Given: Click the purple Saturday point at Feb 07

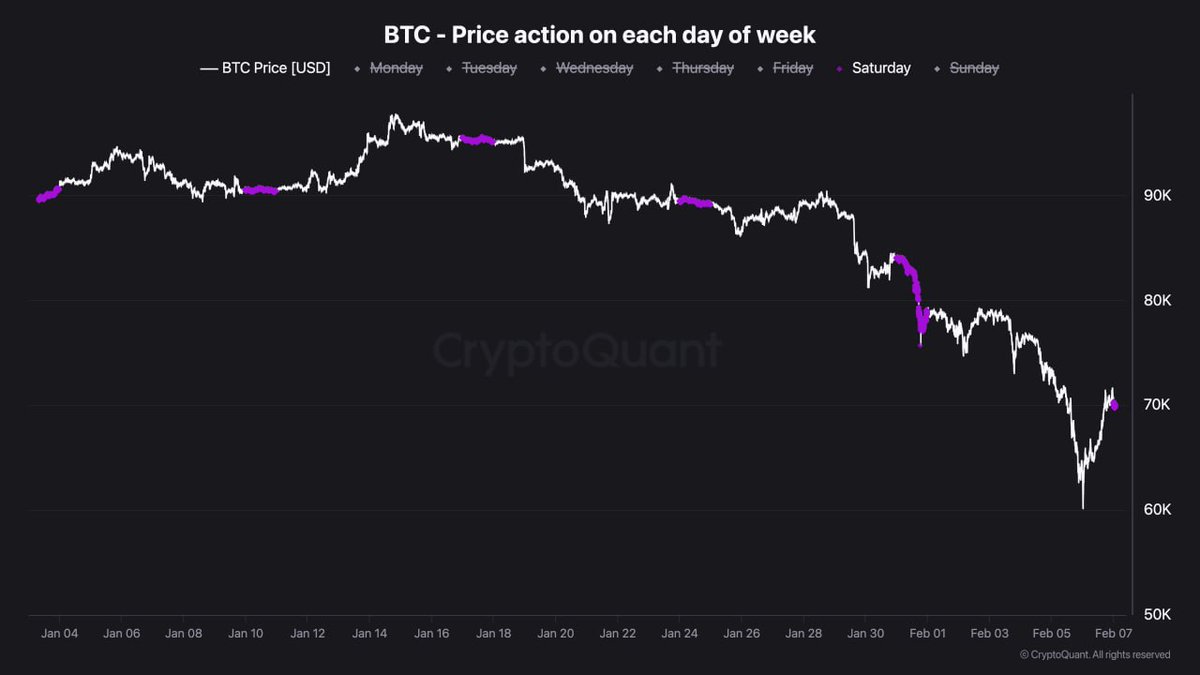Looking at the screenshot, I should pyautogui.click(x=1114, y=405).
